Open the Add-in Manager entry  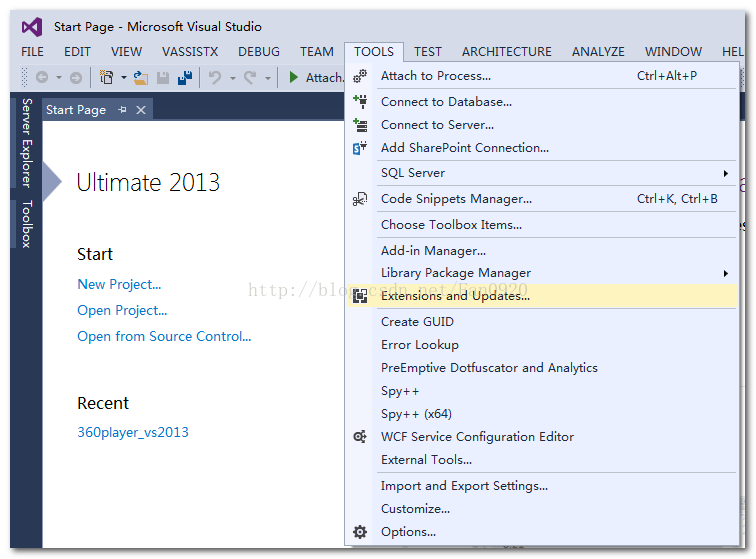point(542,251)
